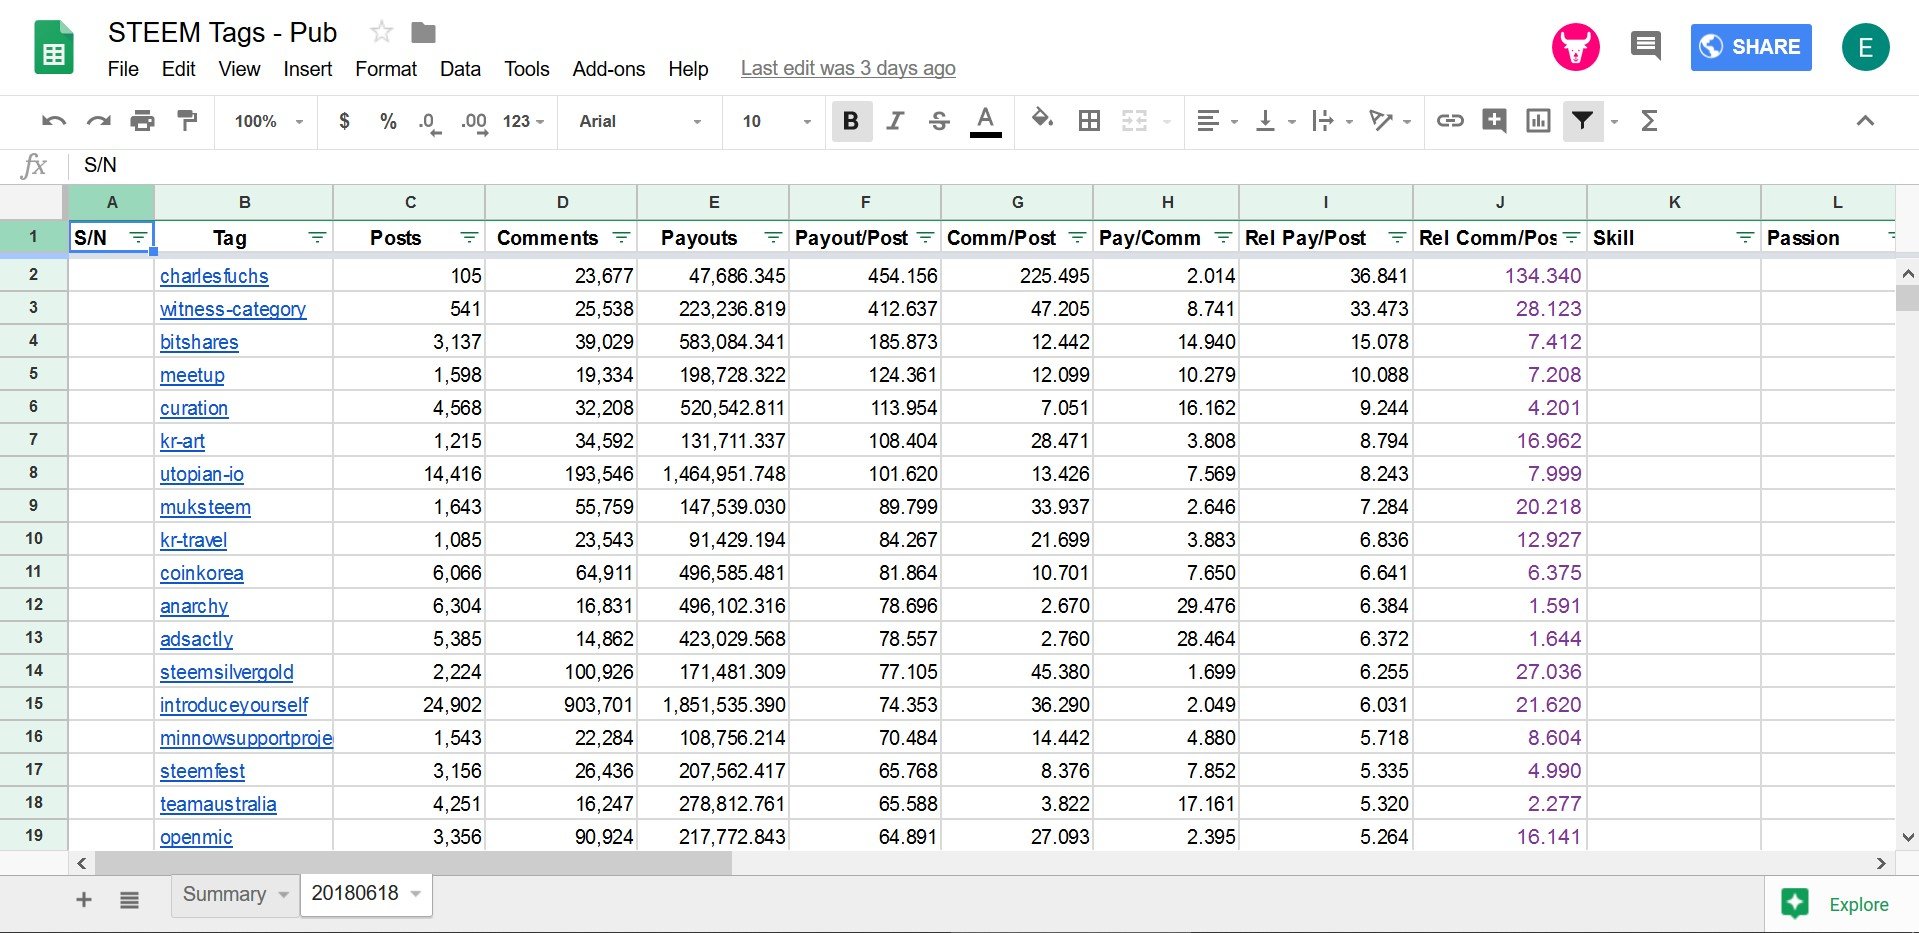Viewport: 1919px width, 933px height.
Task: Click the Merge cells icon
Action: tap(1134, 121)
